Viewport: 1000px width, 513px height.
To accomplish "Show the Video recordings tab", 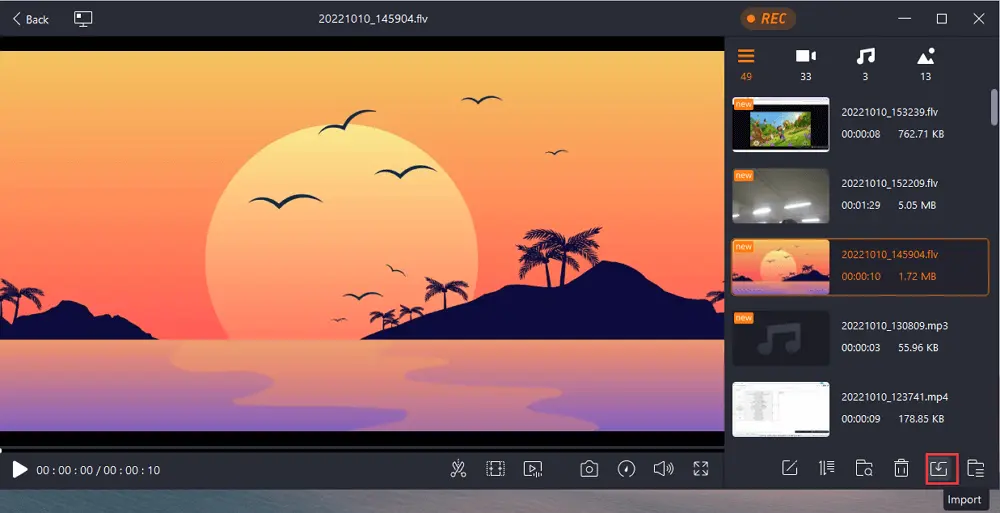I will 805,63.
